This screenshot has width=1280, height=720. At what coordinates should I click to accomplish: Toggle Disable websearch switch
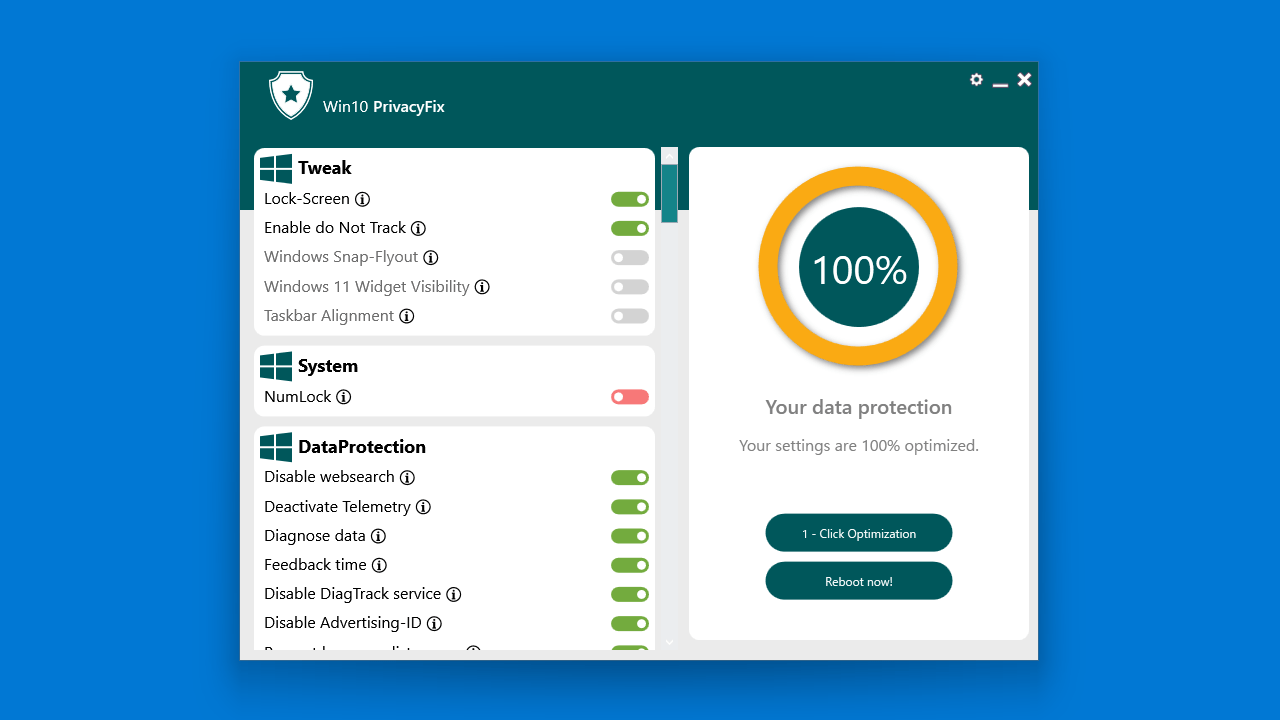630,477
